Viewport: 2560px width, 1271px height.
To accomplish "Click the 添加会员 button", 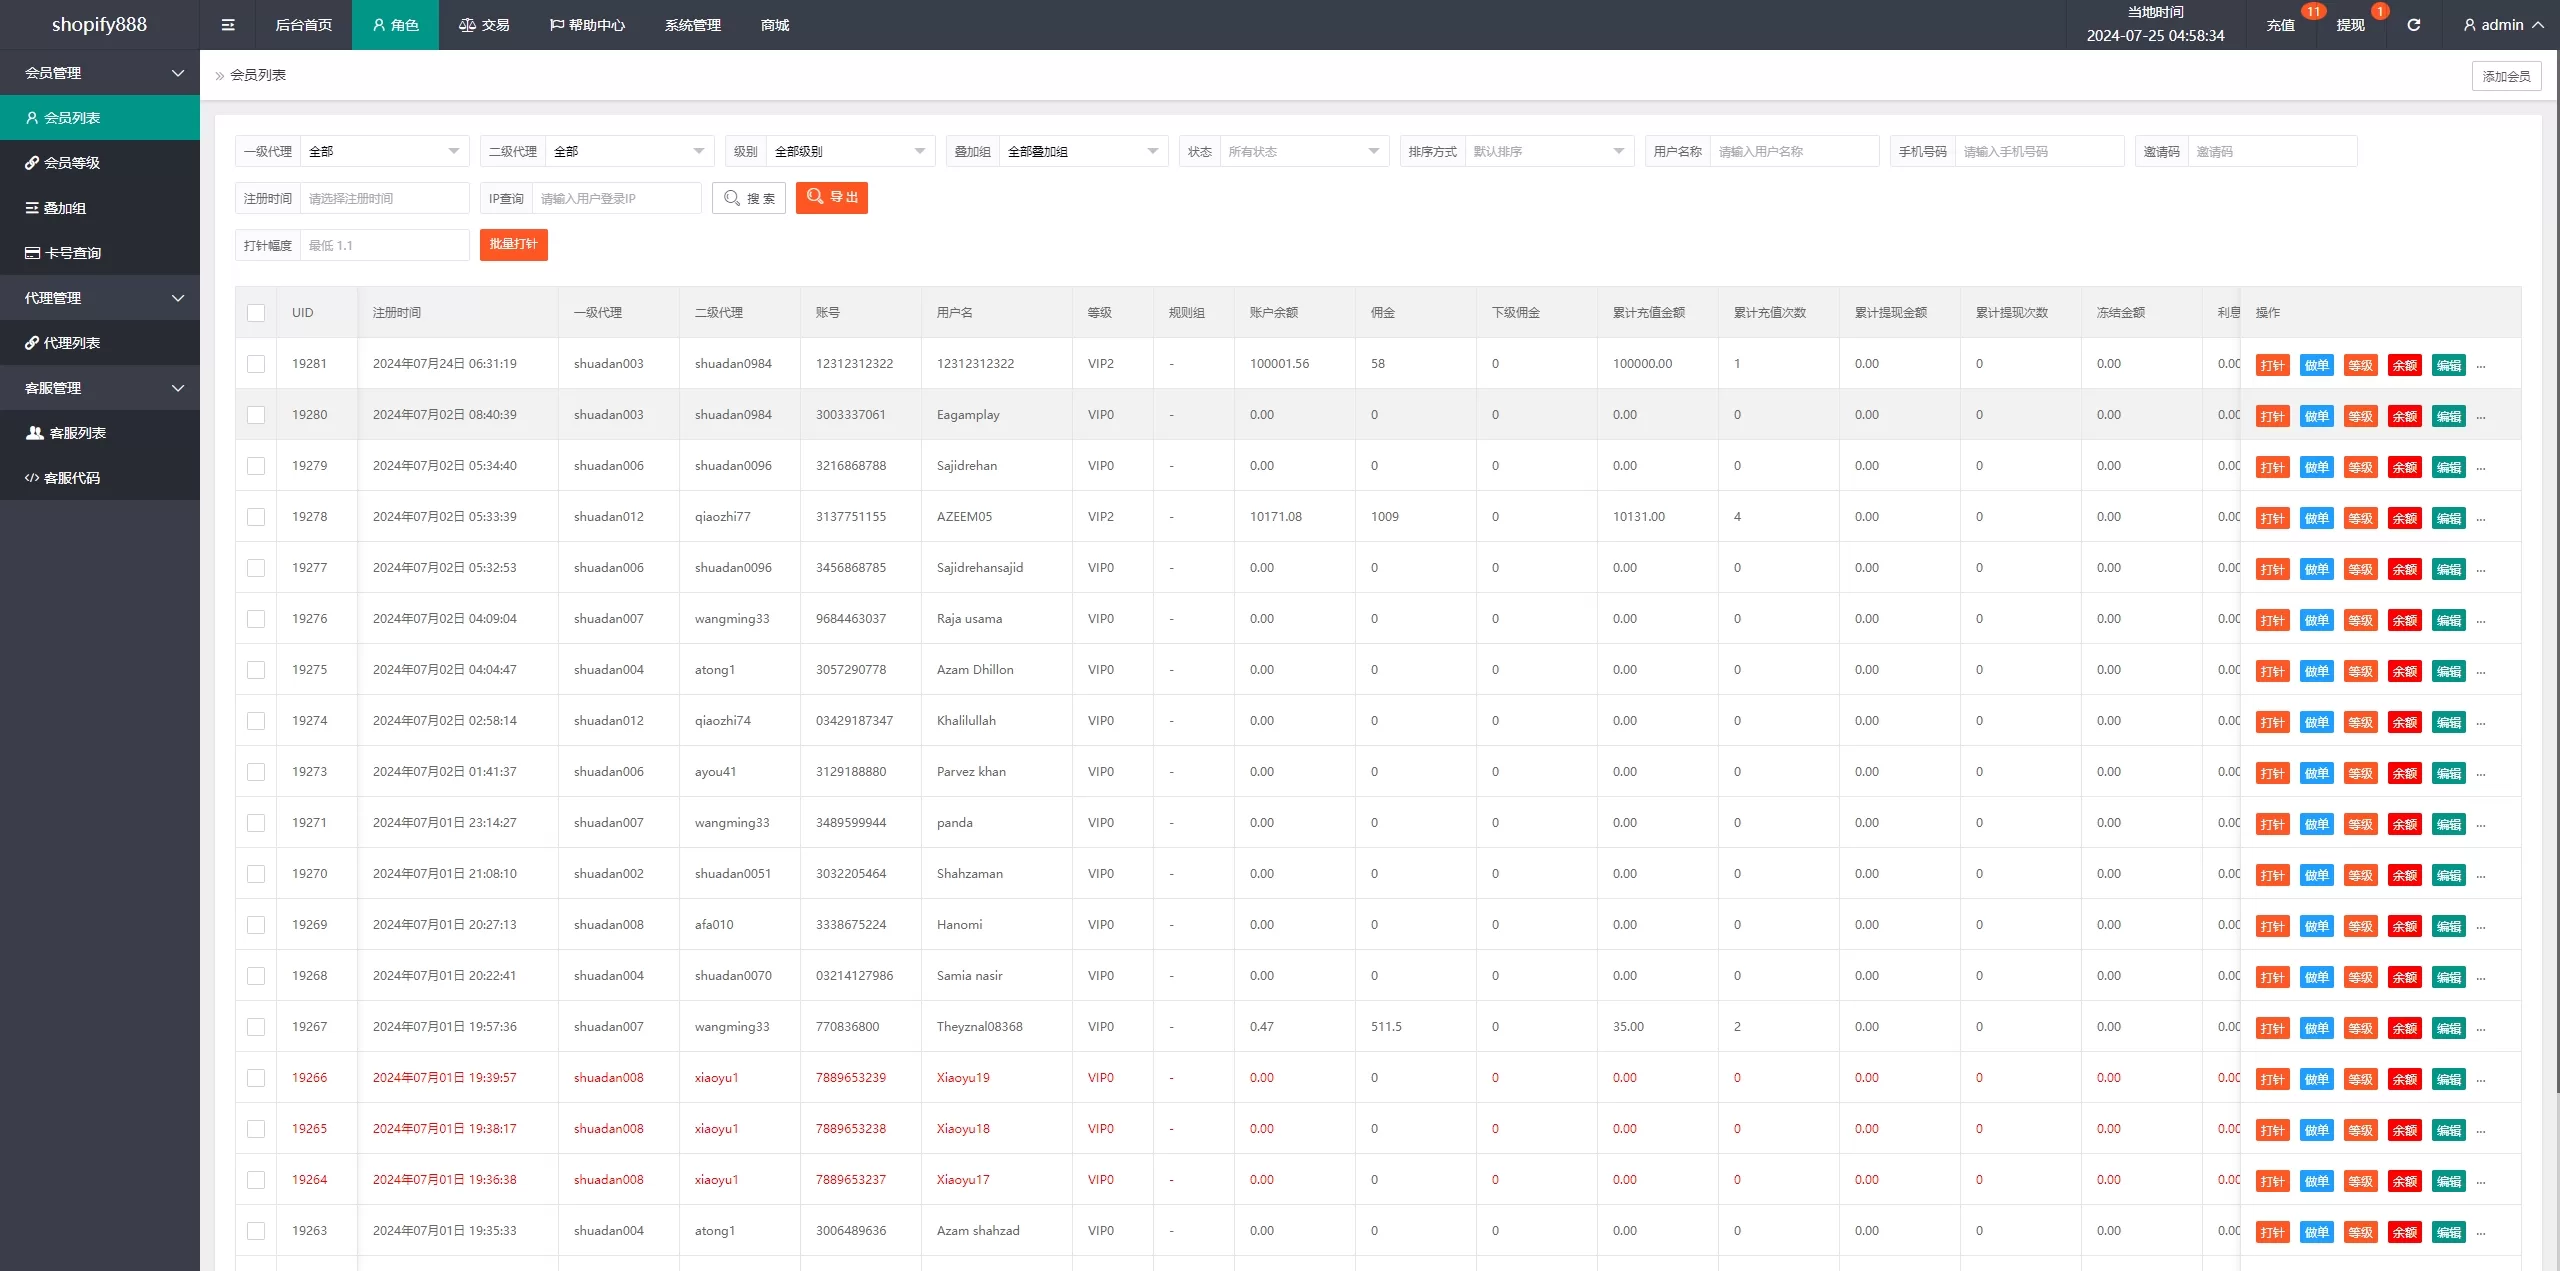I will click(x=2505, y=76).
